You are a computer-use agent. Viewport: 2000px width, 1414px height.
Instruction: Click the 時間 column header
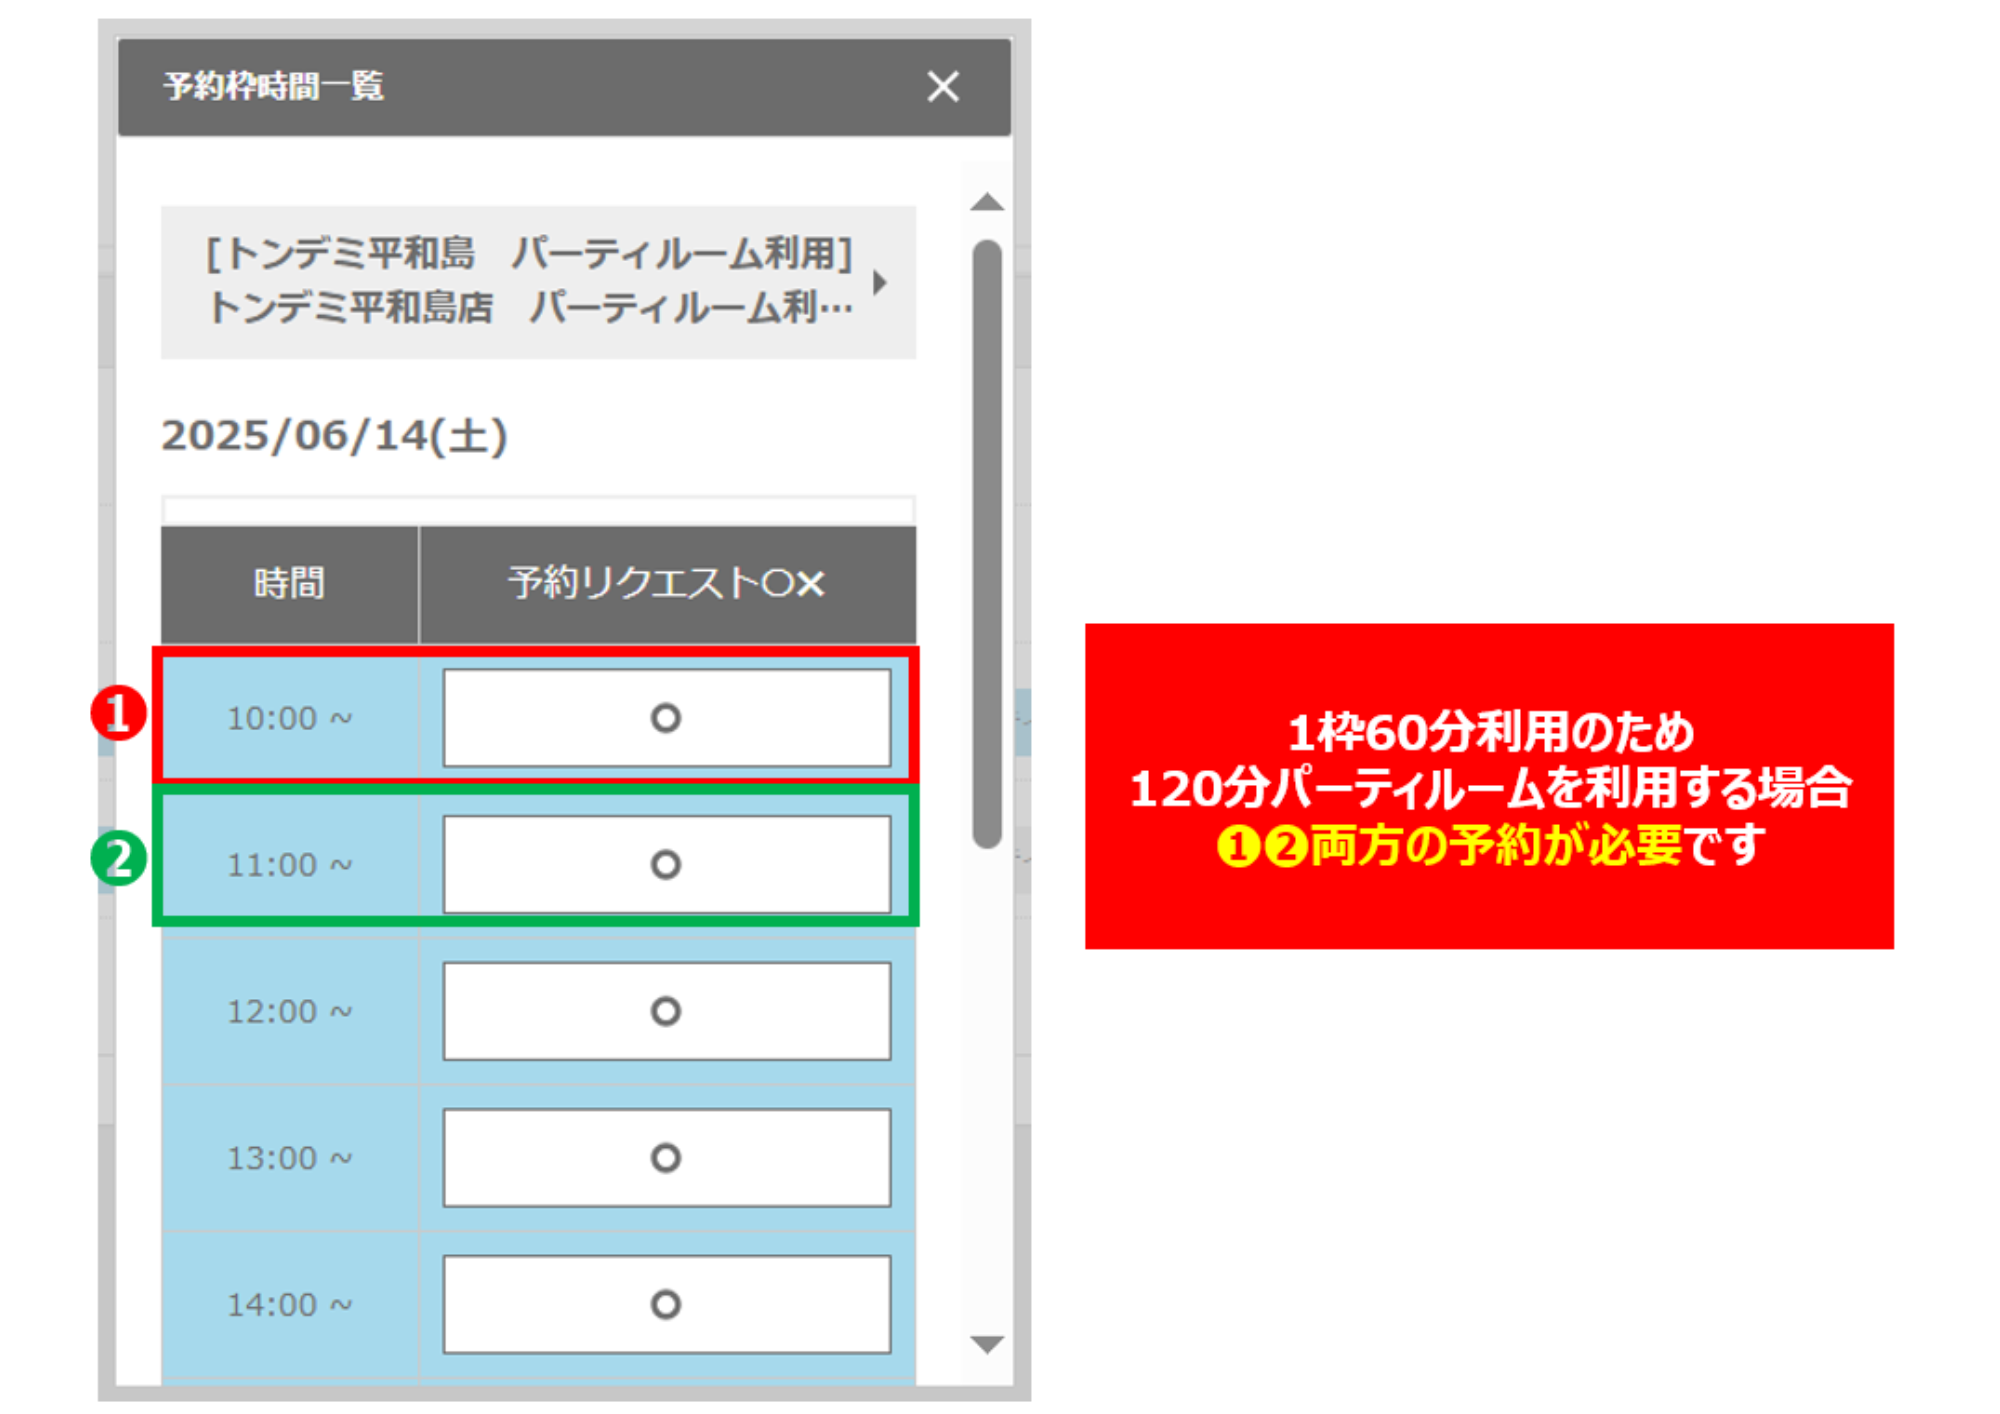click(290, 584)
